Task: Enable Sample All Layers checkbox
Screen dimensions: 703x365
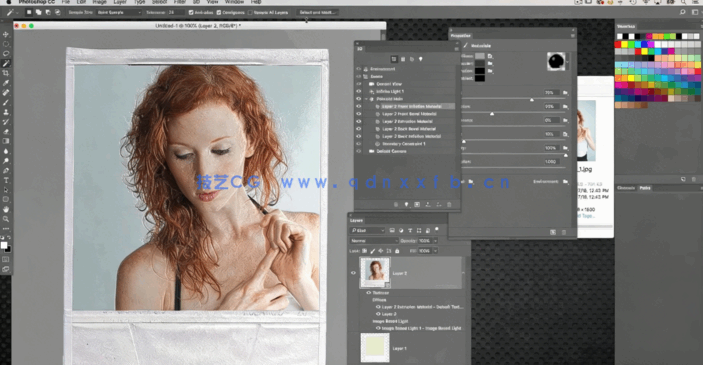Action: point(250,13)
